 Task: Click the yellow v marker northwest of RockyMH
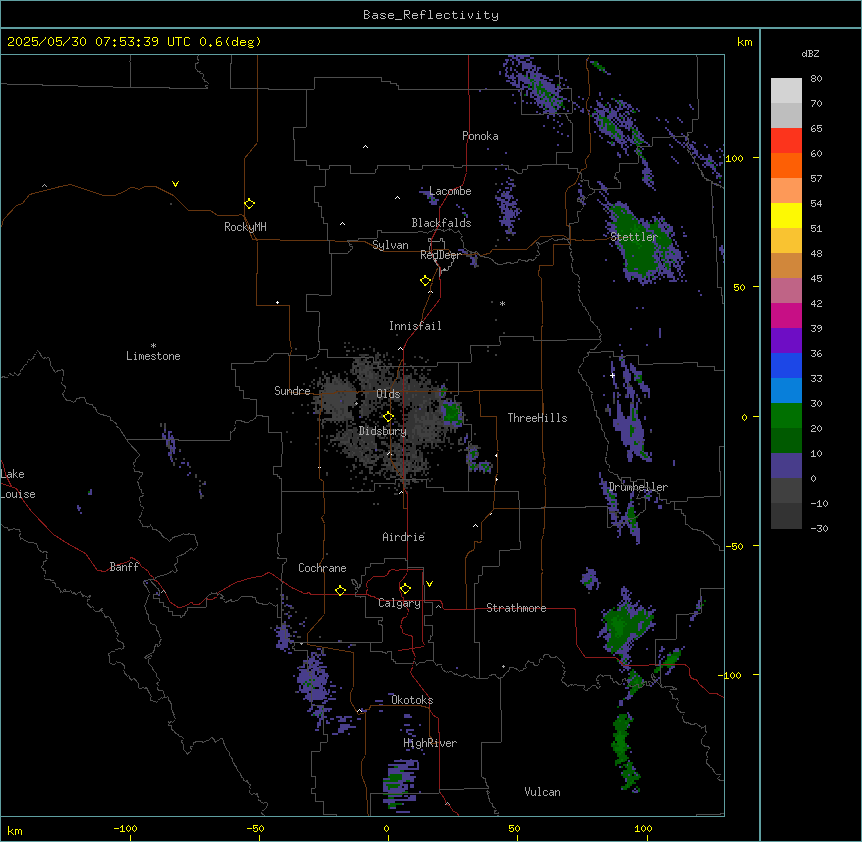tap(175, 184)
